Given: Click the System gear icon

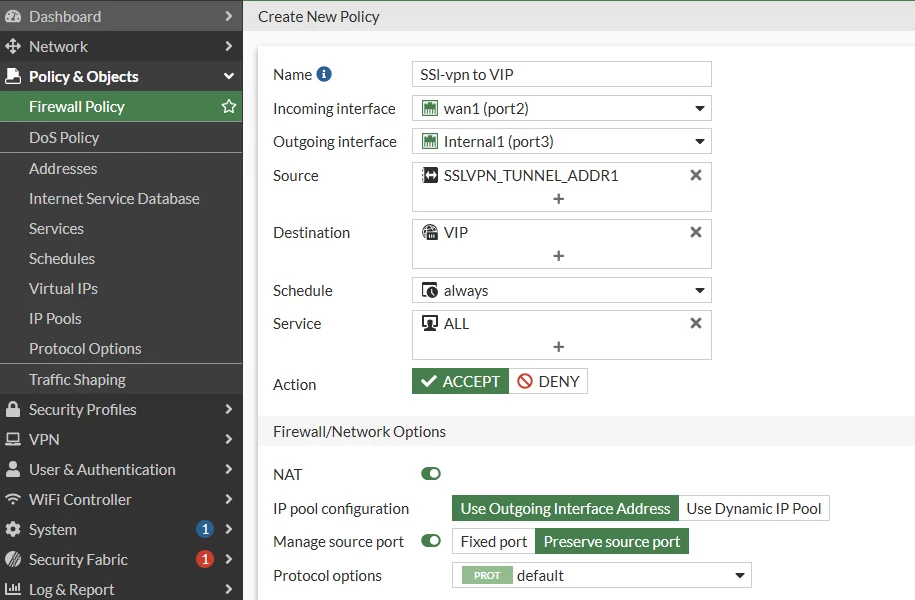Looking at the screenshot, I should point(13,529).
